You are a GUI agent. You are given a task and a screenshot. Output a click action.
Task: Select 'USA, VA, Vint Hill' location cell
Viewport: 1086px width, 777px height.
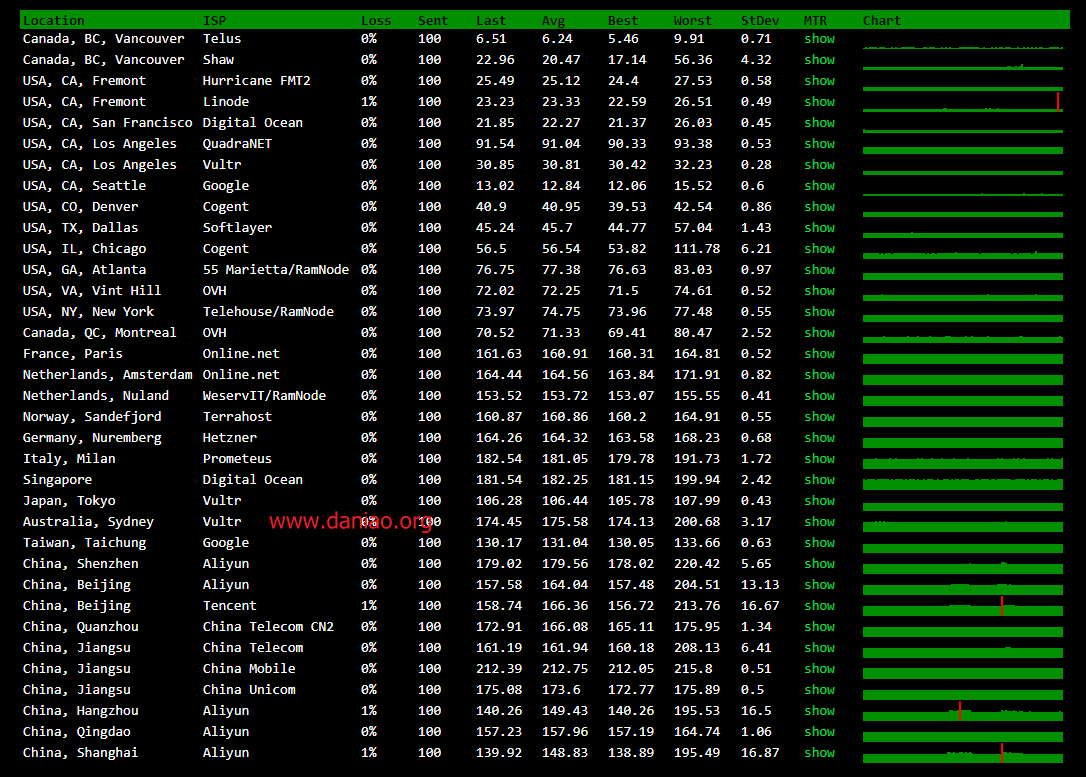click(92, 291)
